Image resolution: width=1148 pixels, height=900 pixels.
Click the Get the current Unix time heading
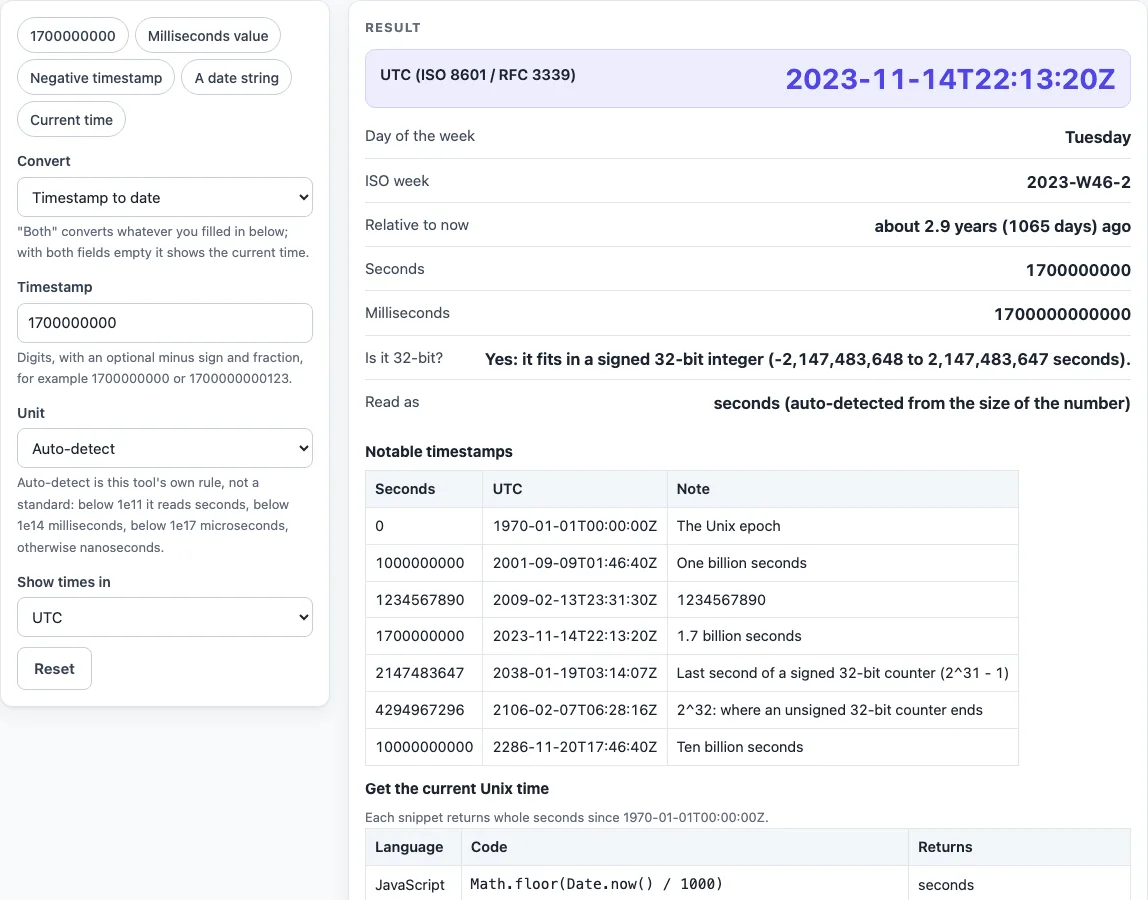click(x=457, y=789)
